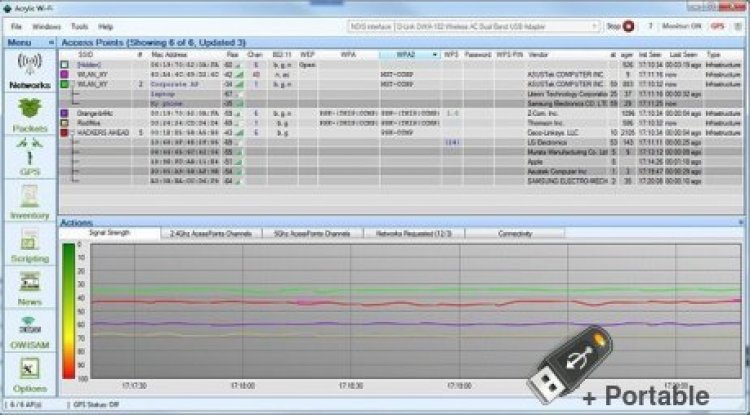Sort by the Chan column header
The image size is (750, 415).
coord(255,55)
